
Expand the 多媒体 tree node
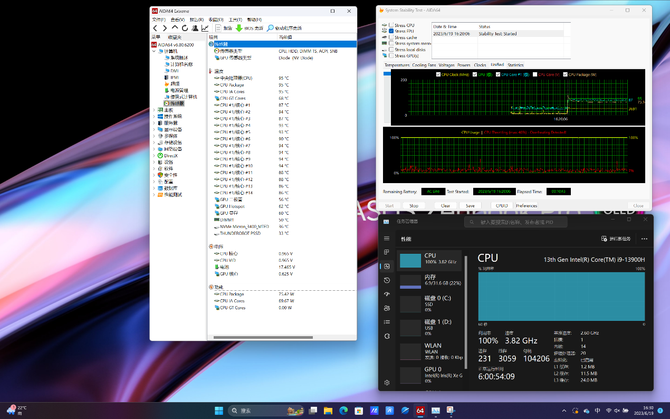coord(154,136)
